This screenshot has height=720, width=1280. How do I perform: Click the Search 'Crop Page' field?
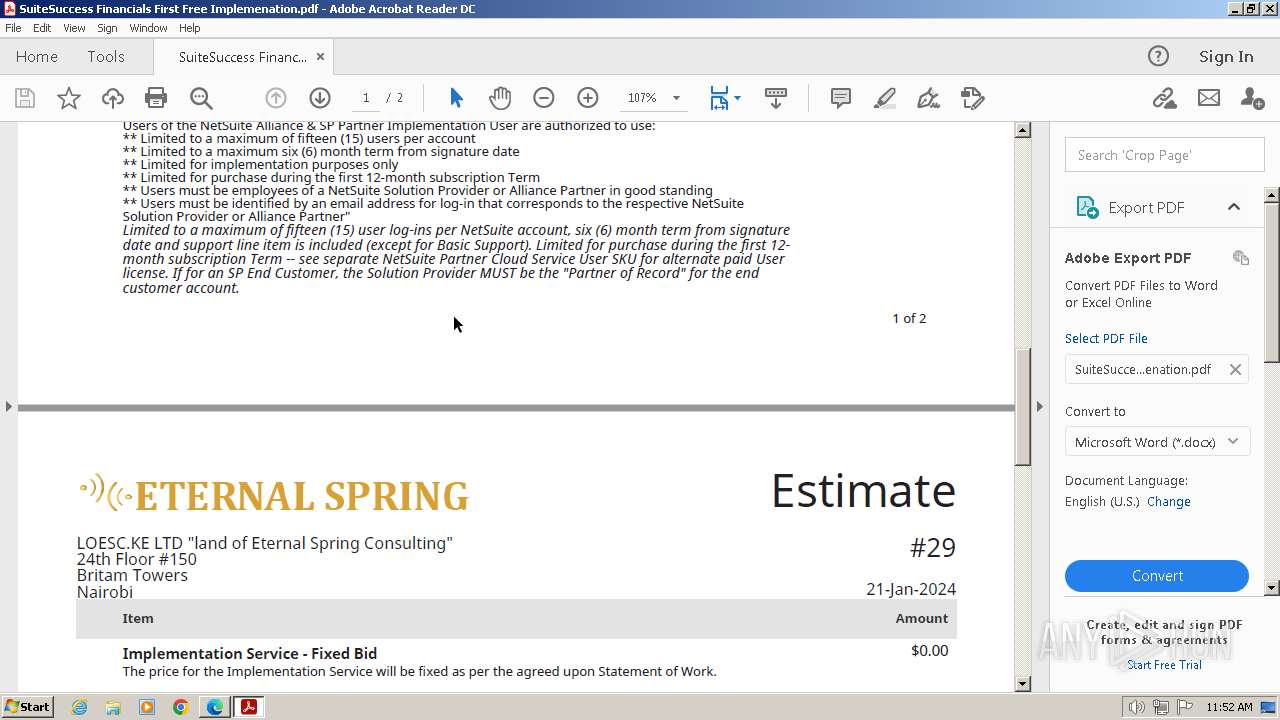click(x=1165, y=155)
